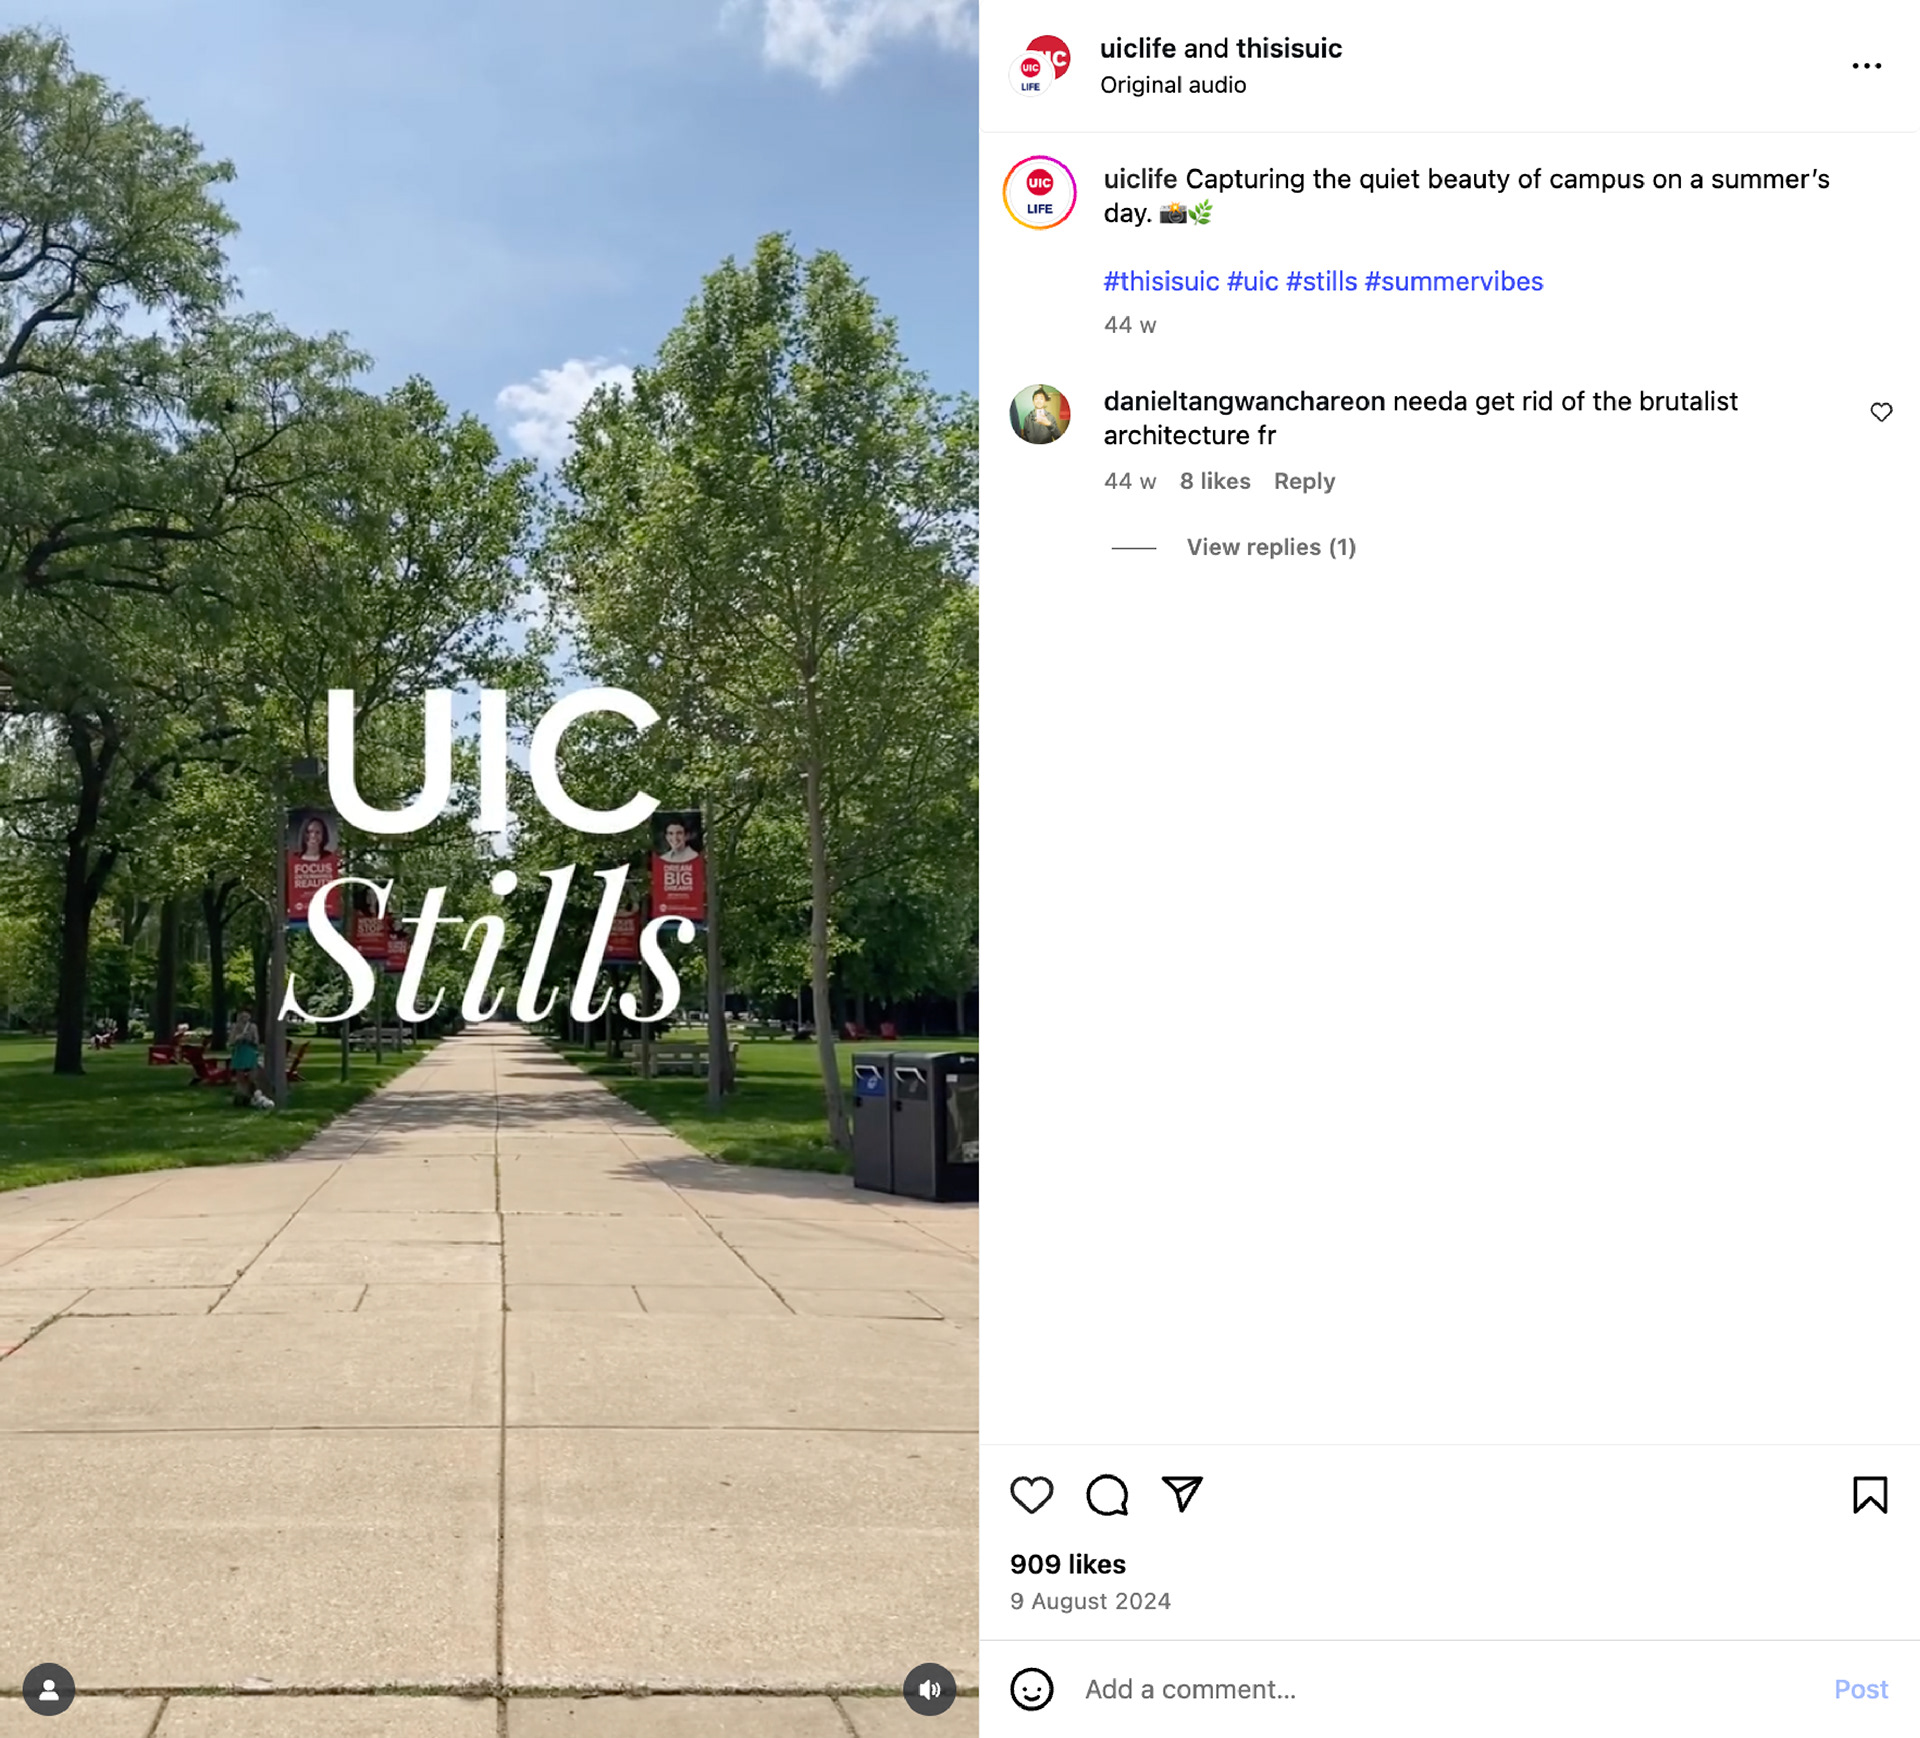Screen dimensions: 1920x1738
Task: Open danieltangwanchareon's profile avatar
Action: pos(1039,414)
